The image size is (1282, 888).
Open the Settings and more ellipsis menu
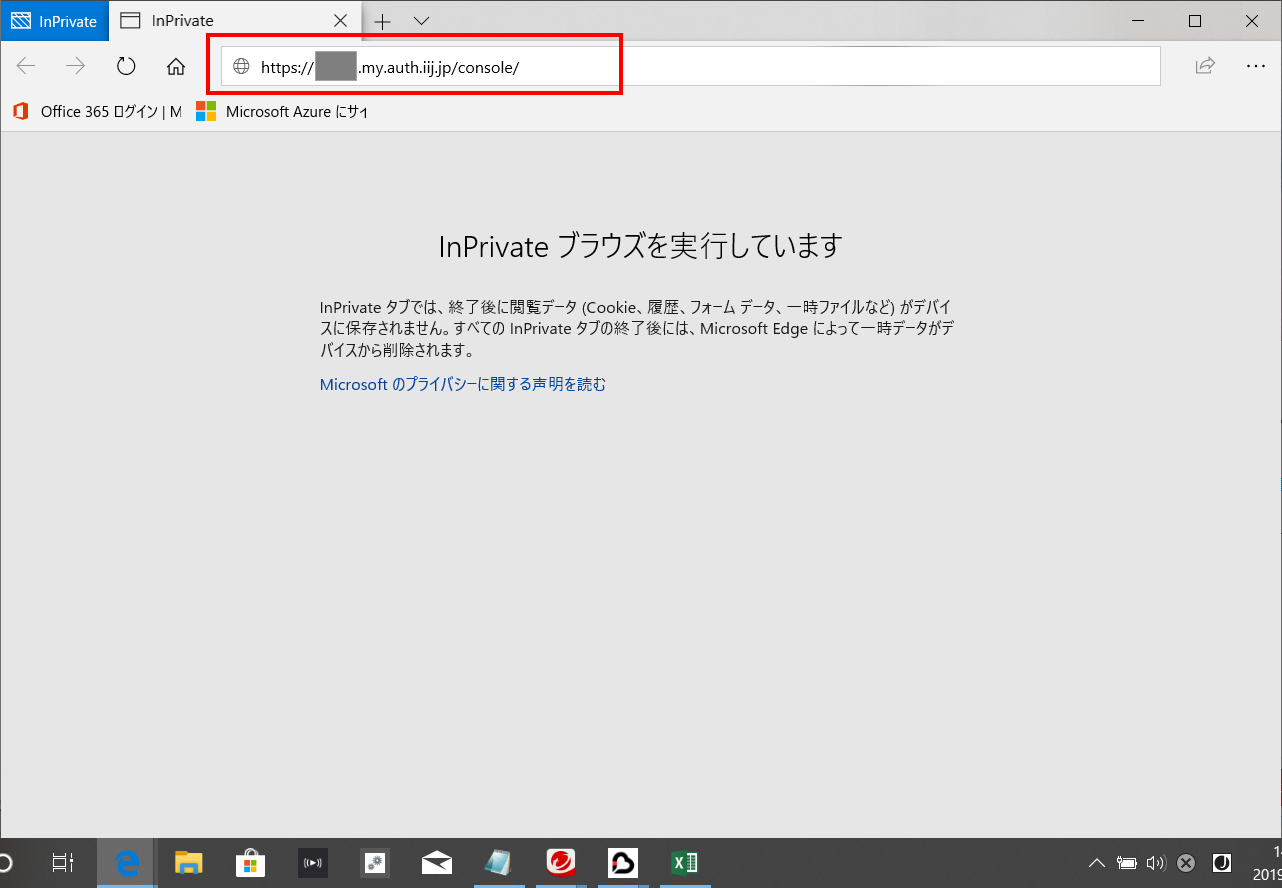[x=1256, y=67]
